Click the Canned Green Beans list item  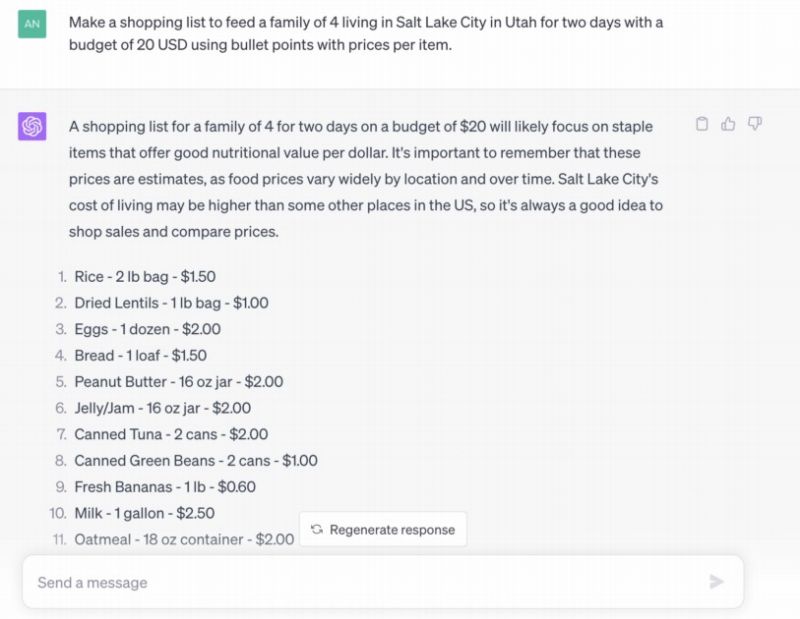[196, 461]
